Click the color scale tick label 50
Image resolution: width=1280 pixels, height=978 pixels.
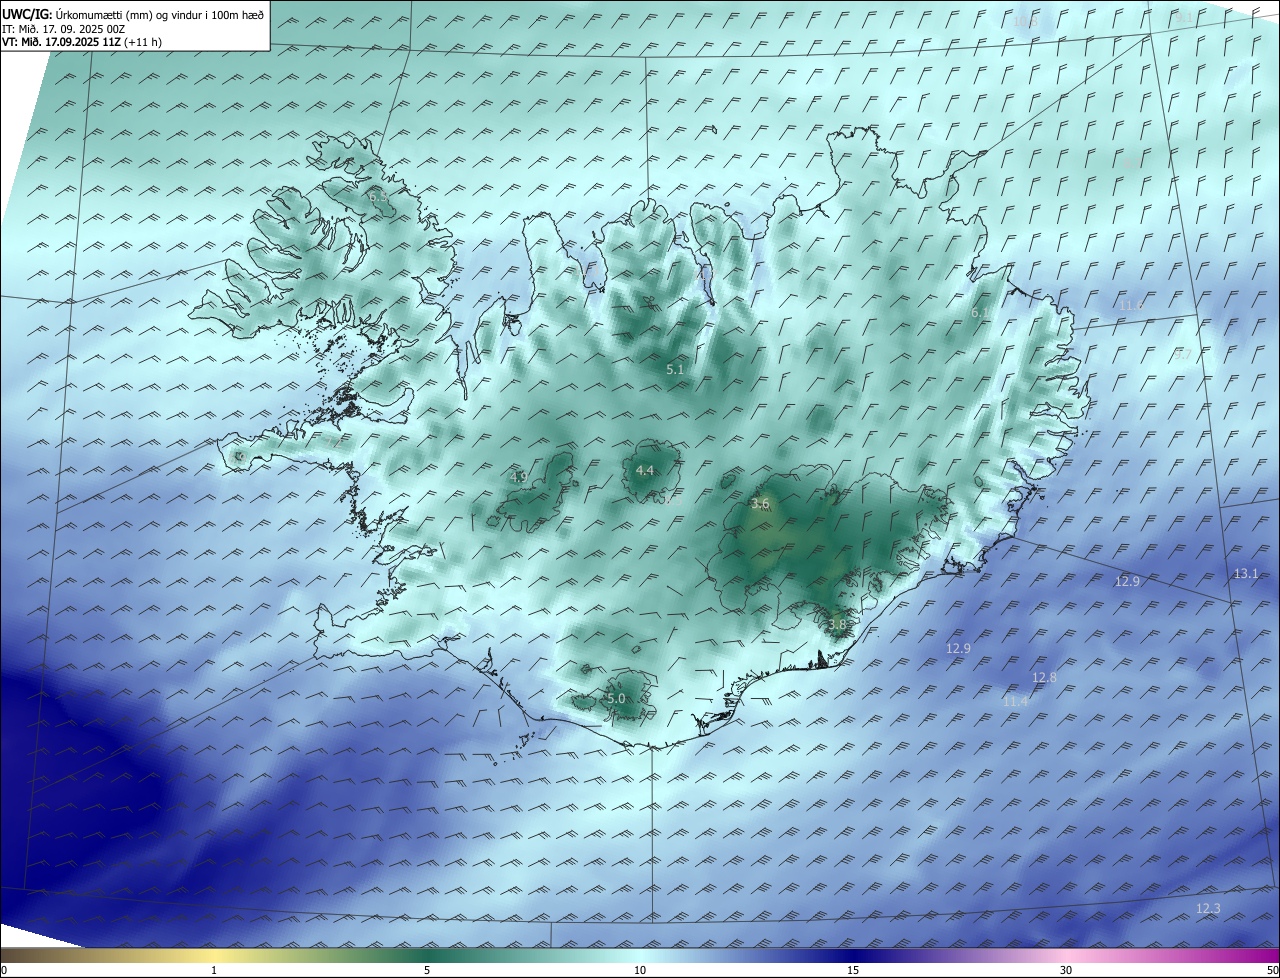pos(1272,970)
